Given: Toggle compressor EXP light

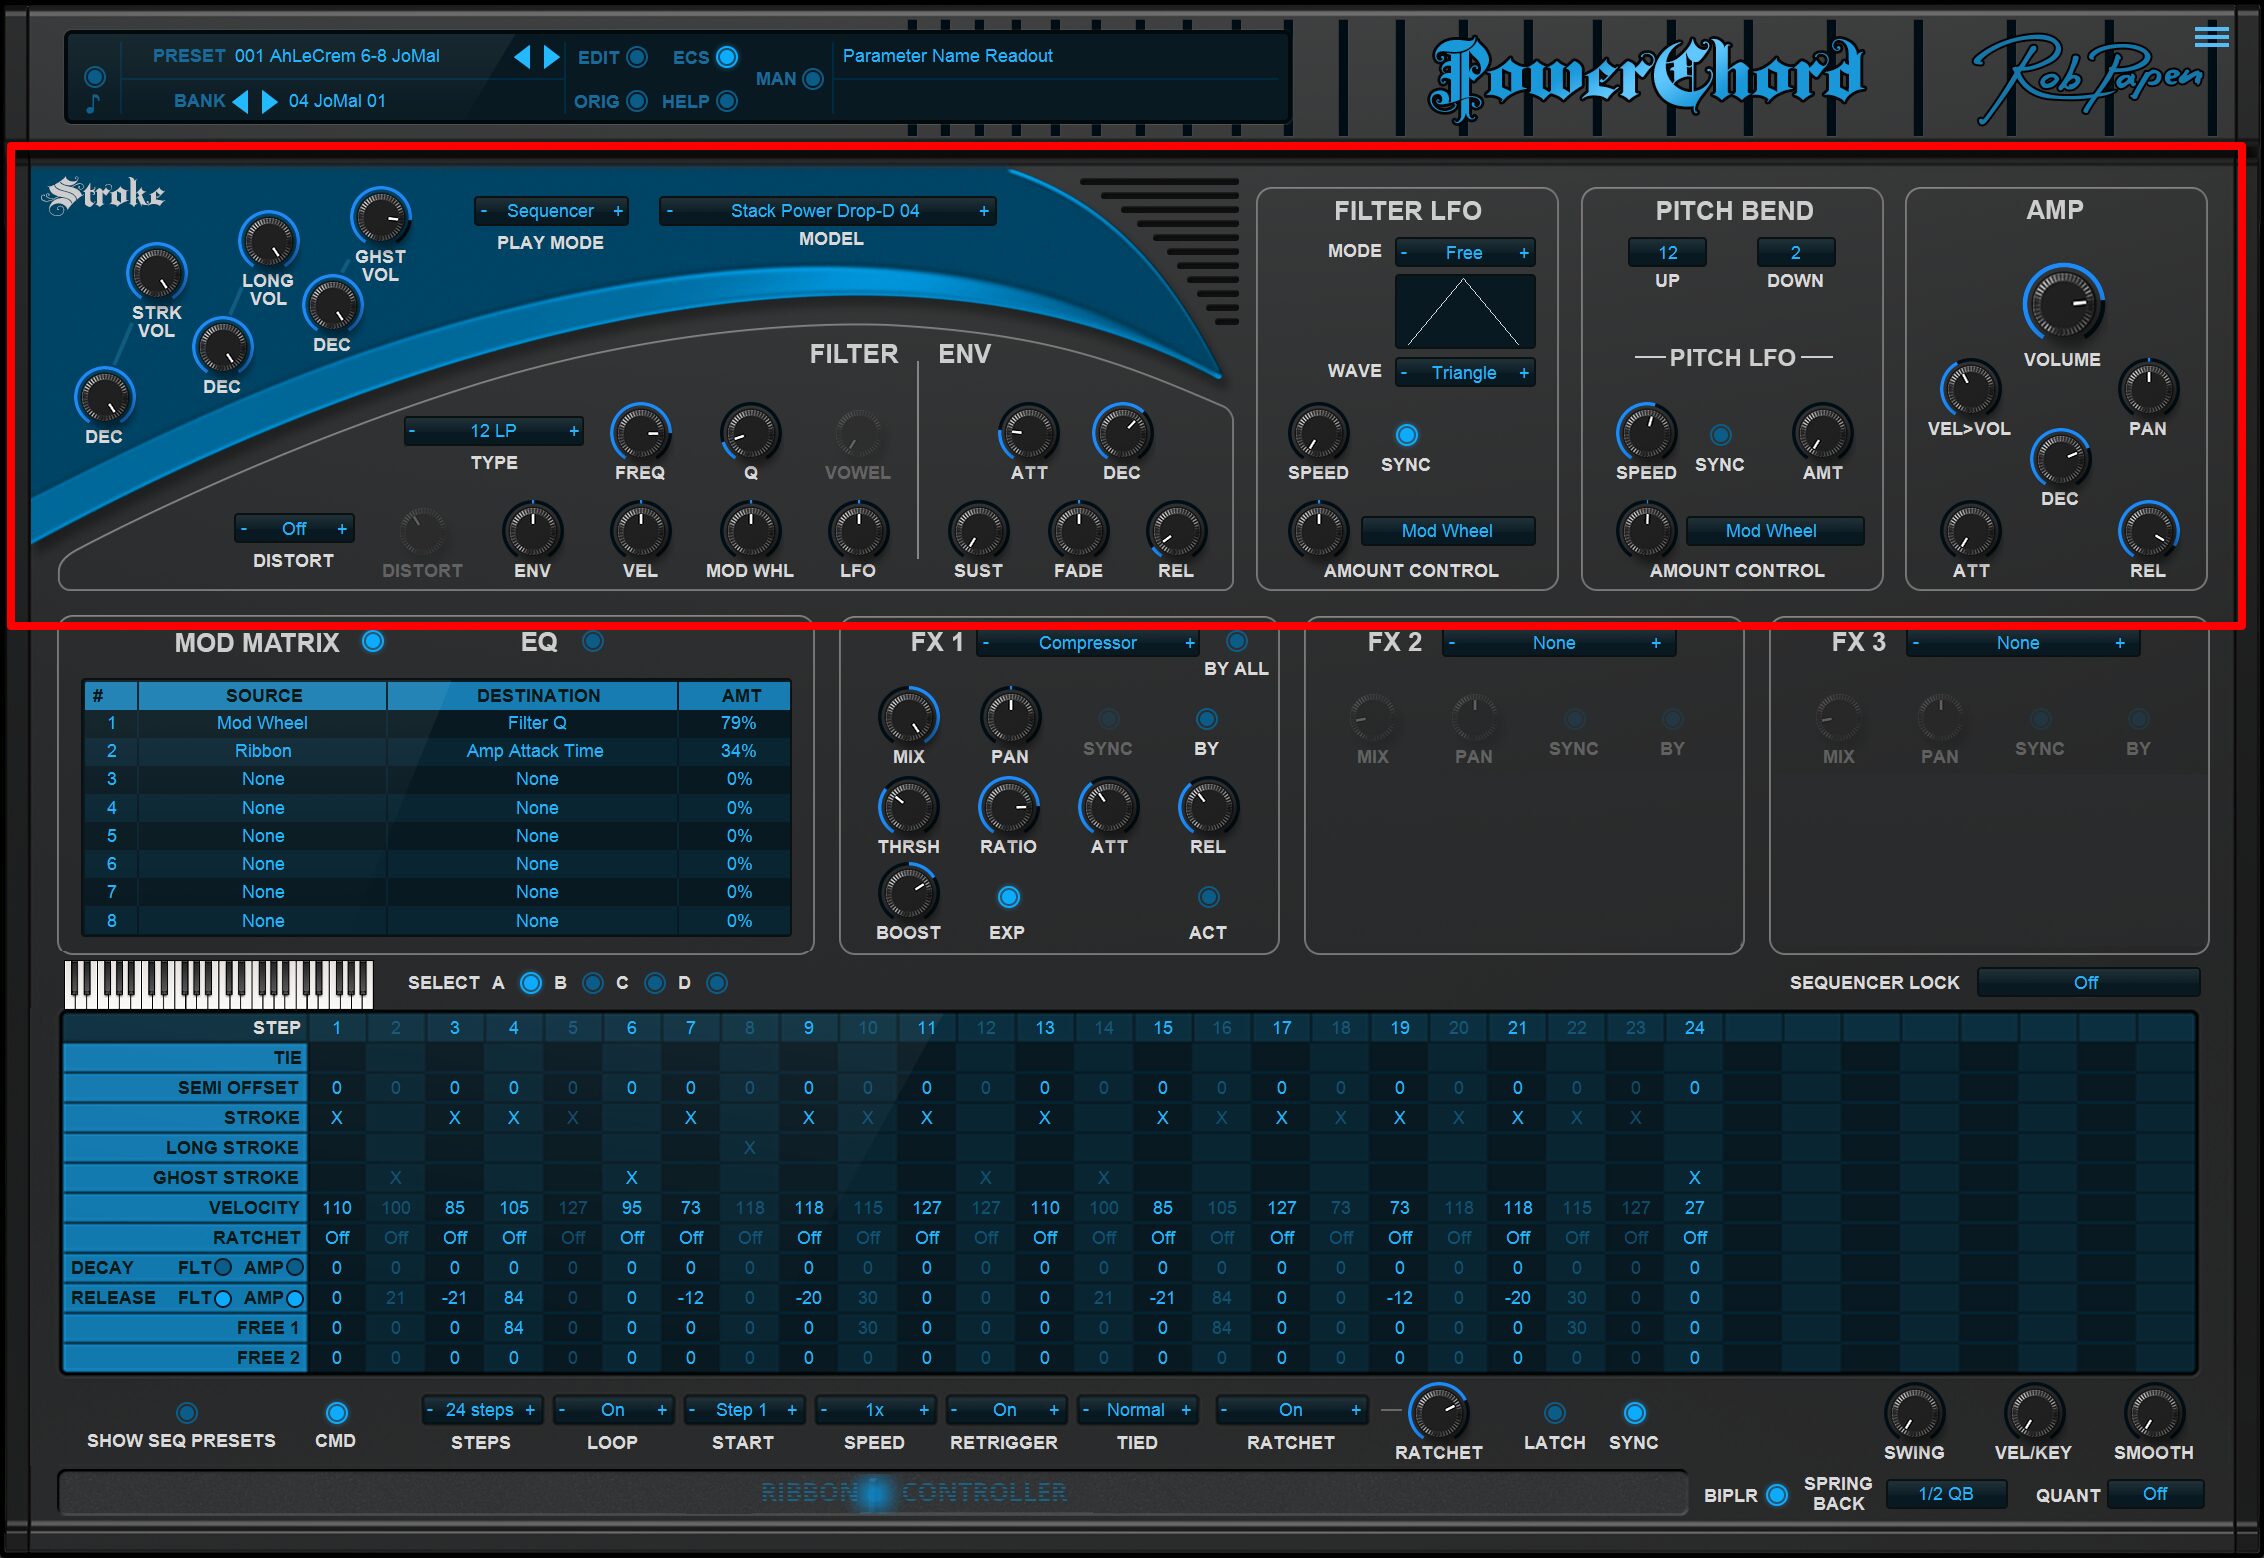Looking at the screenshot, I should tap(1008, 897).
